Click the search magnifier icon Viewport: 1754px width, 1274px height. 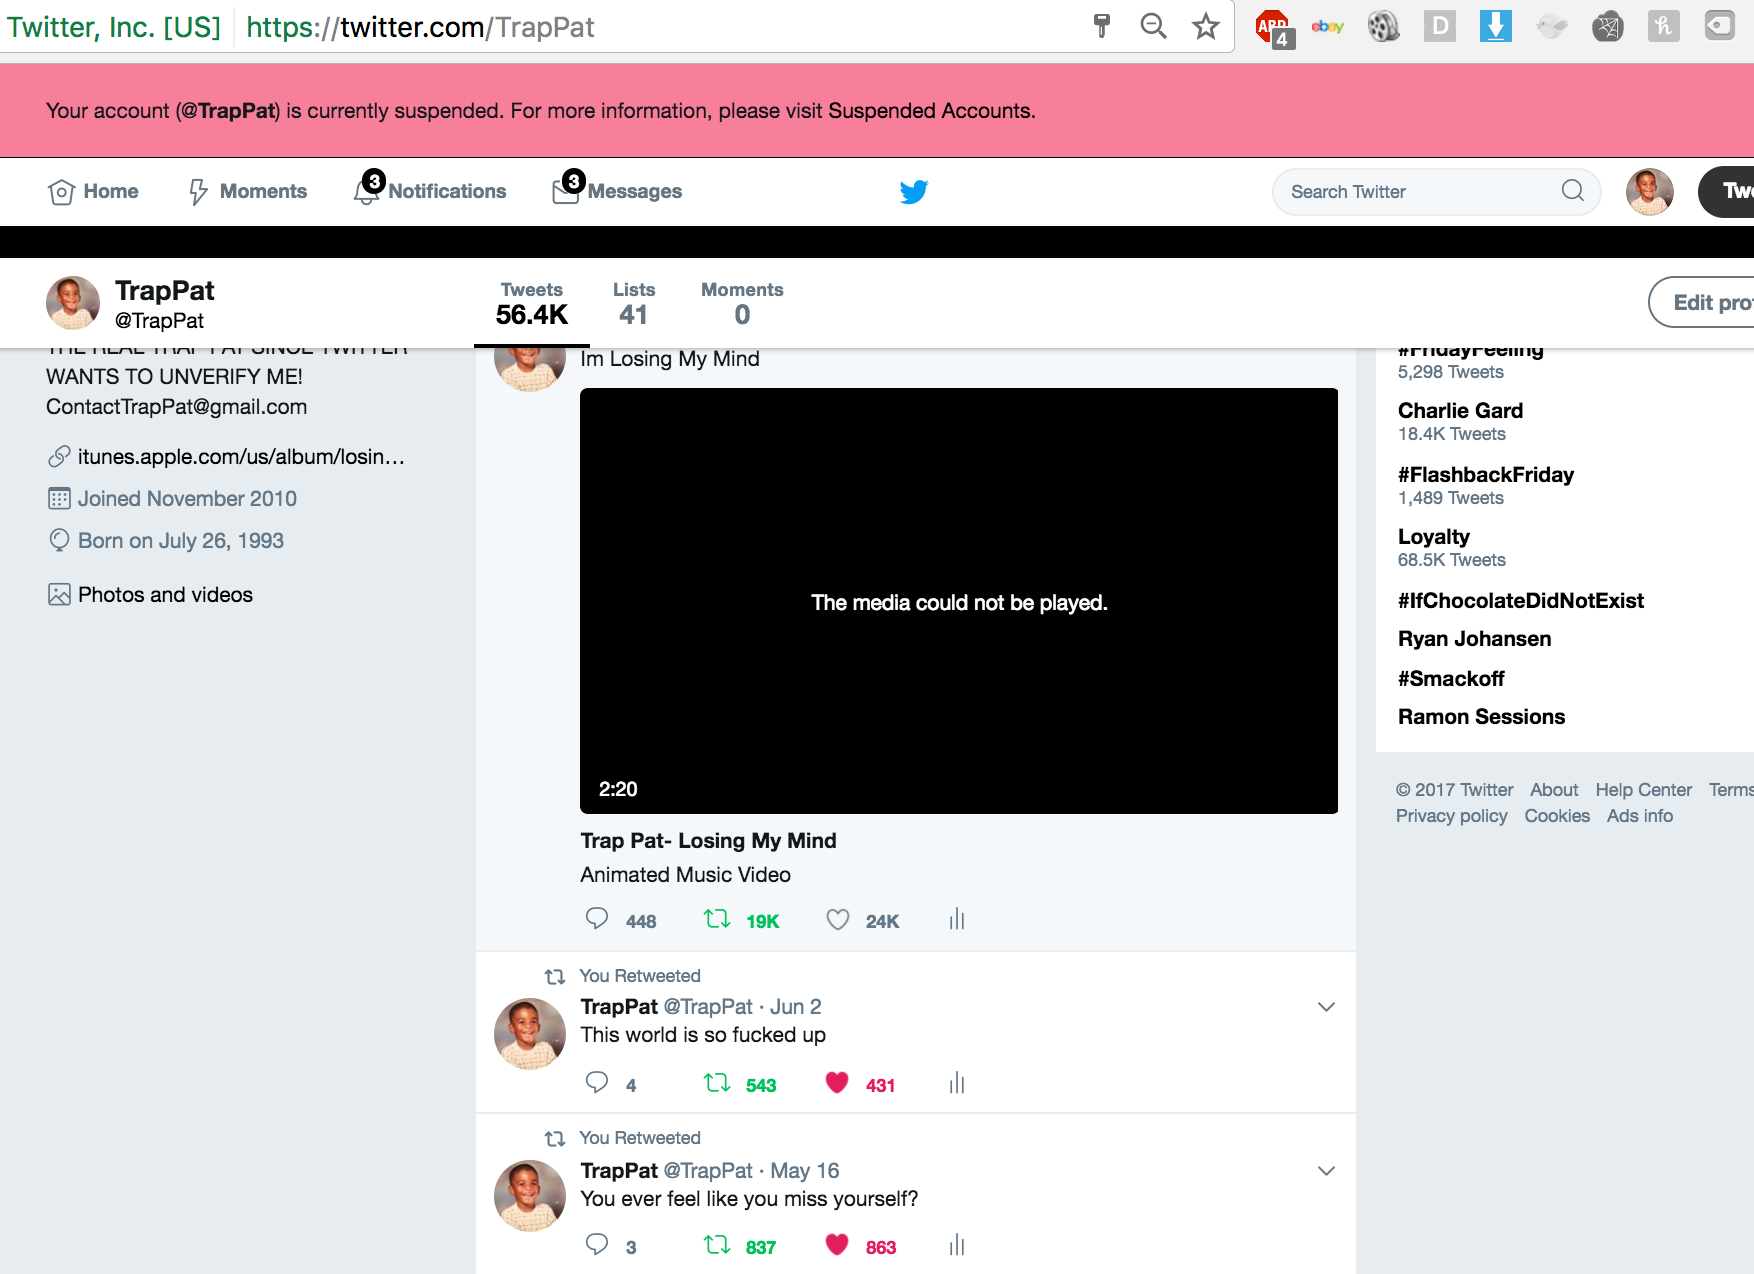1573,190
